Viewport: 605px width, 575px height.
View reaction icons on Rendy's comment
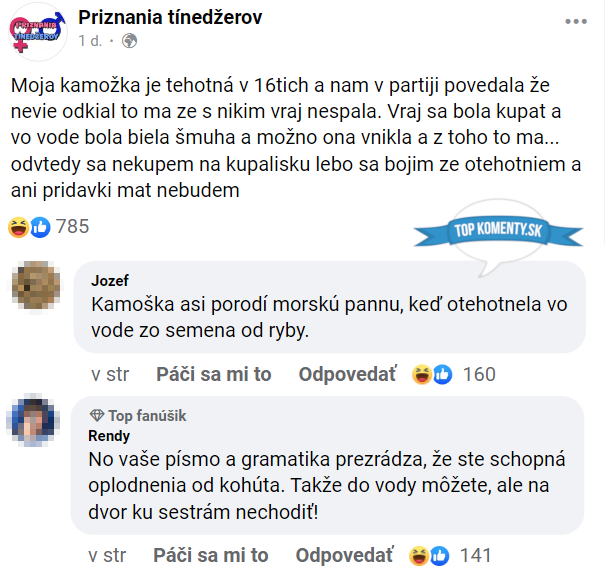(427, 555)
